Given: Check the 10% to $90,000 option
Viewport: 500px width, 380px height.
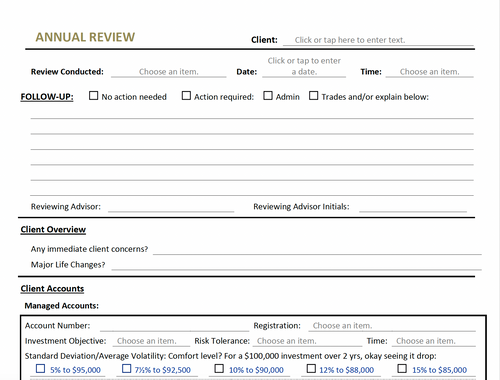Looking at the screenshot, I should click(219, 369).
